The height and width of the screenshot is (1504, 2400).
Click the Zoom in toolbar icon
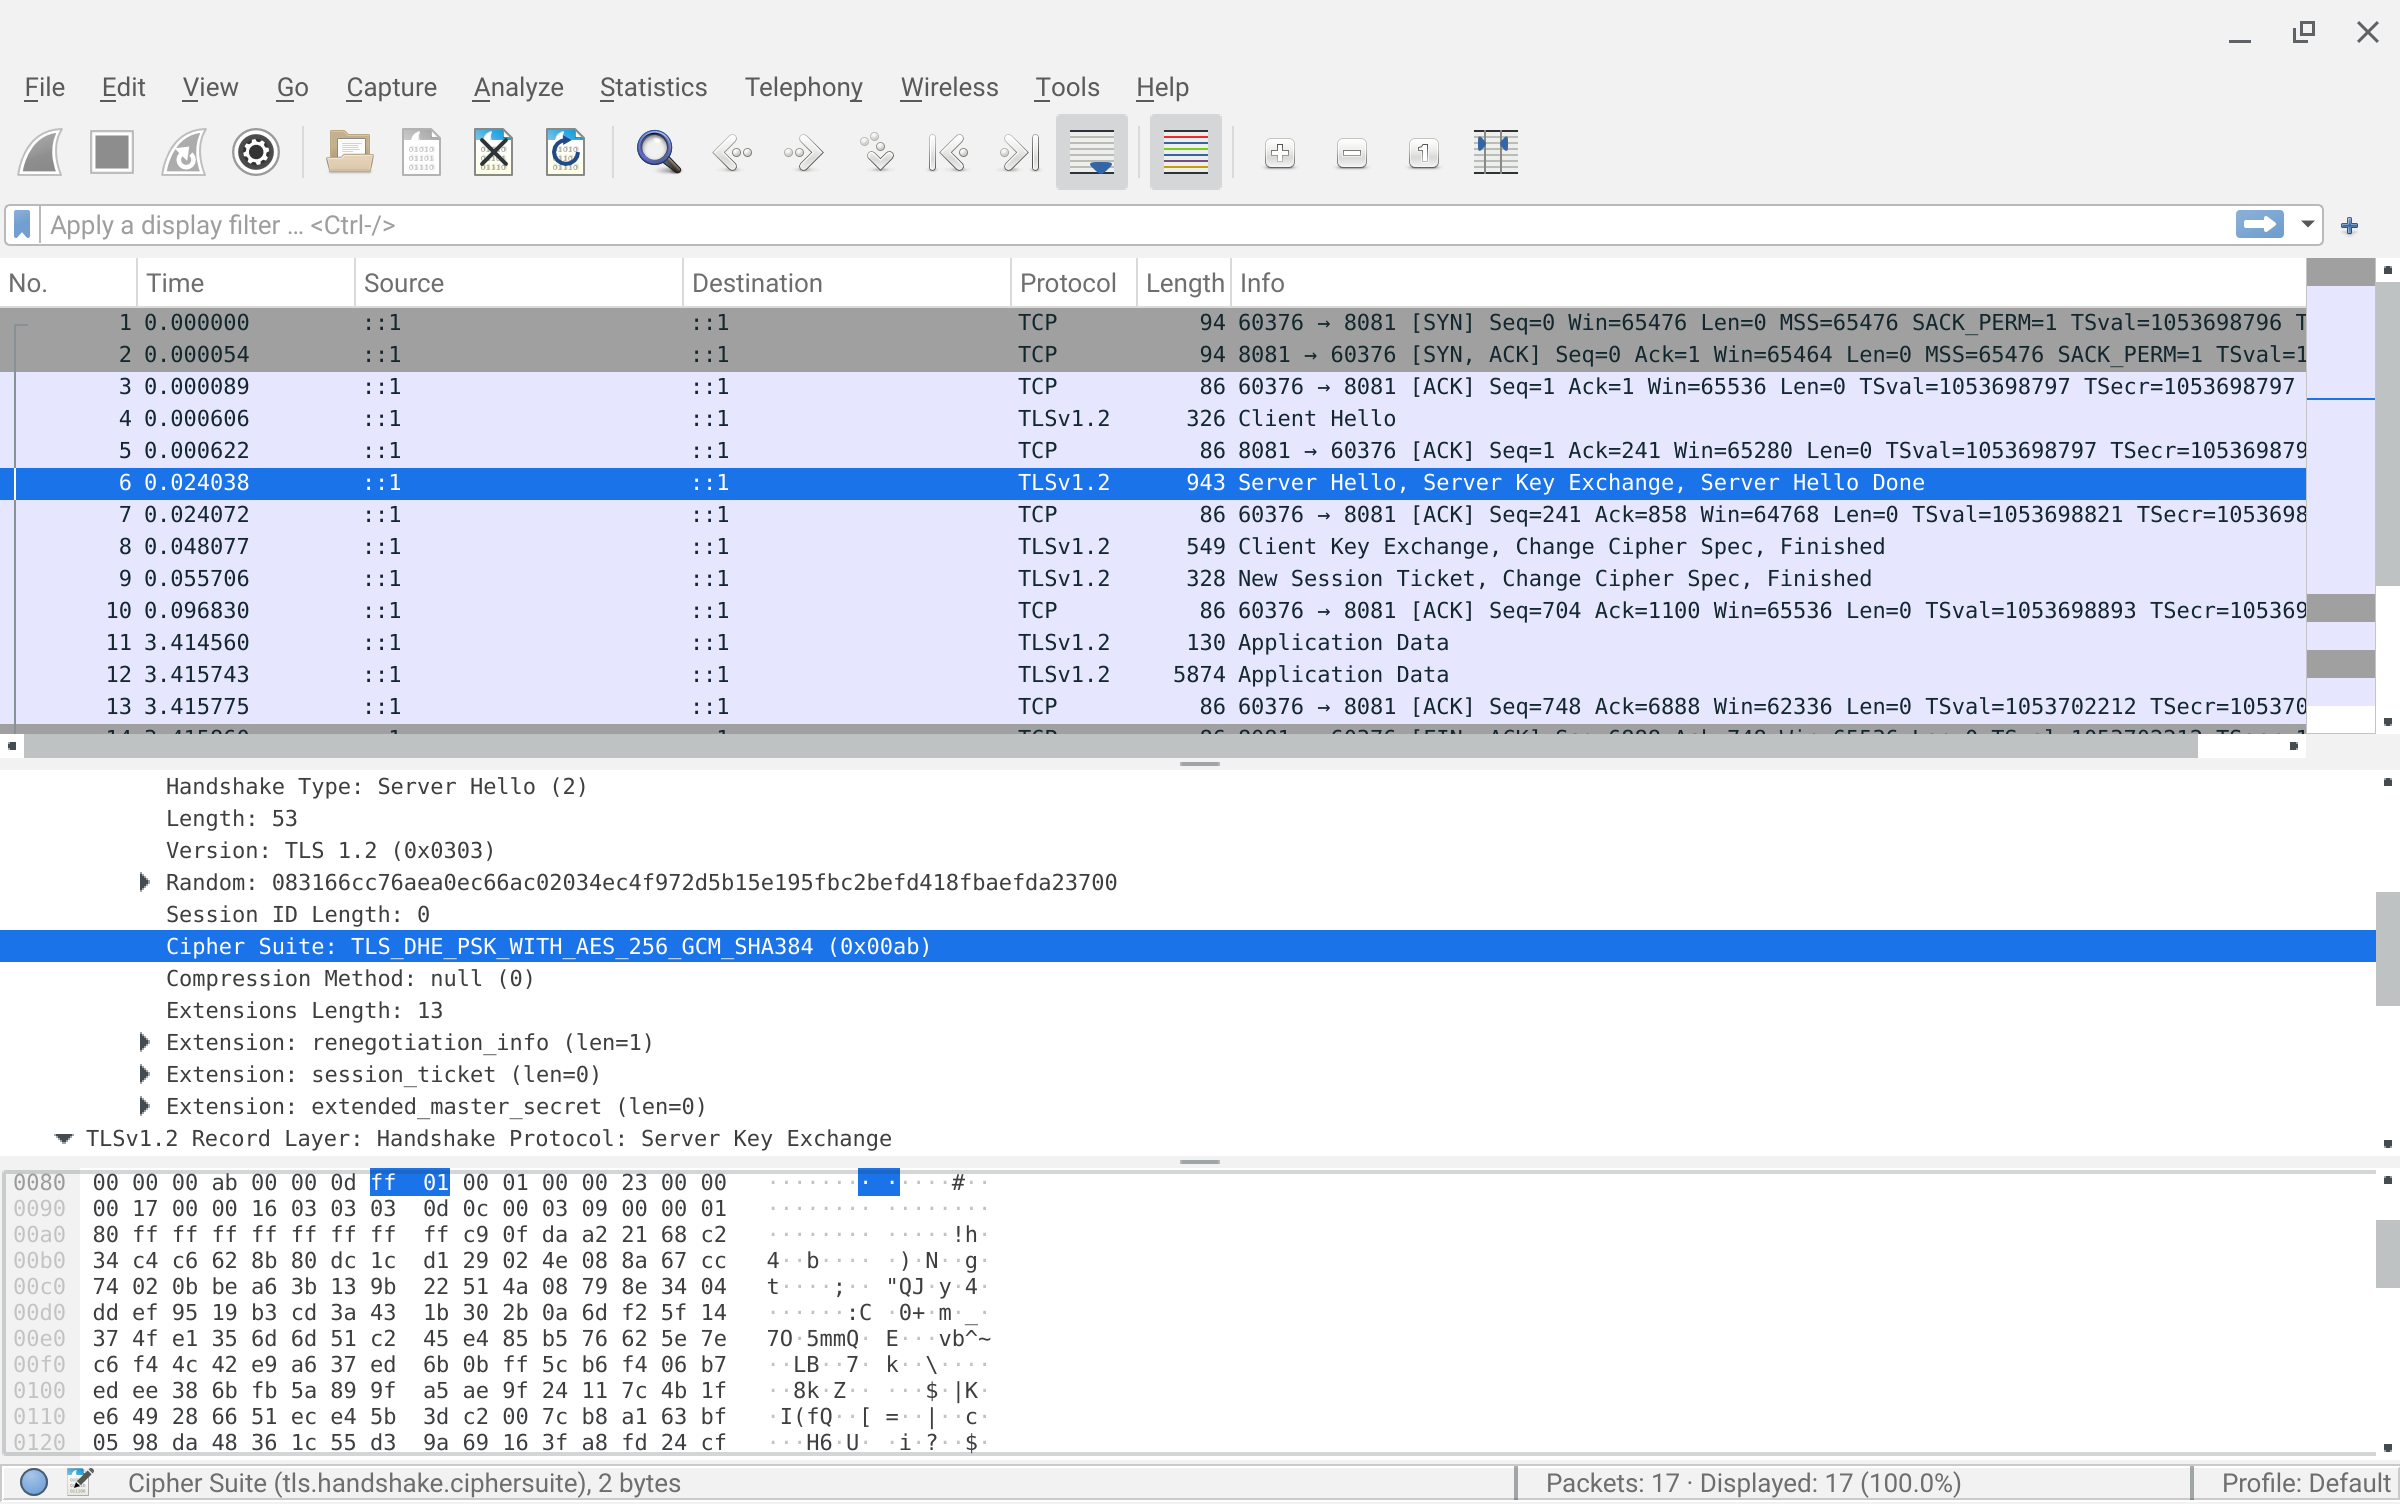click(1279, 153)
